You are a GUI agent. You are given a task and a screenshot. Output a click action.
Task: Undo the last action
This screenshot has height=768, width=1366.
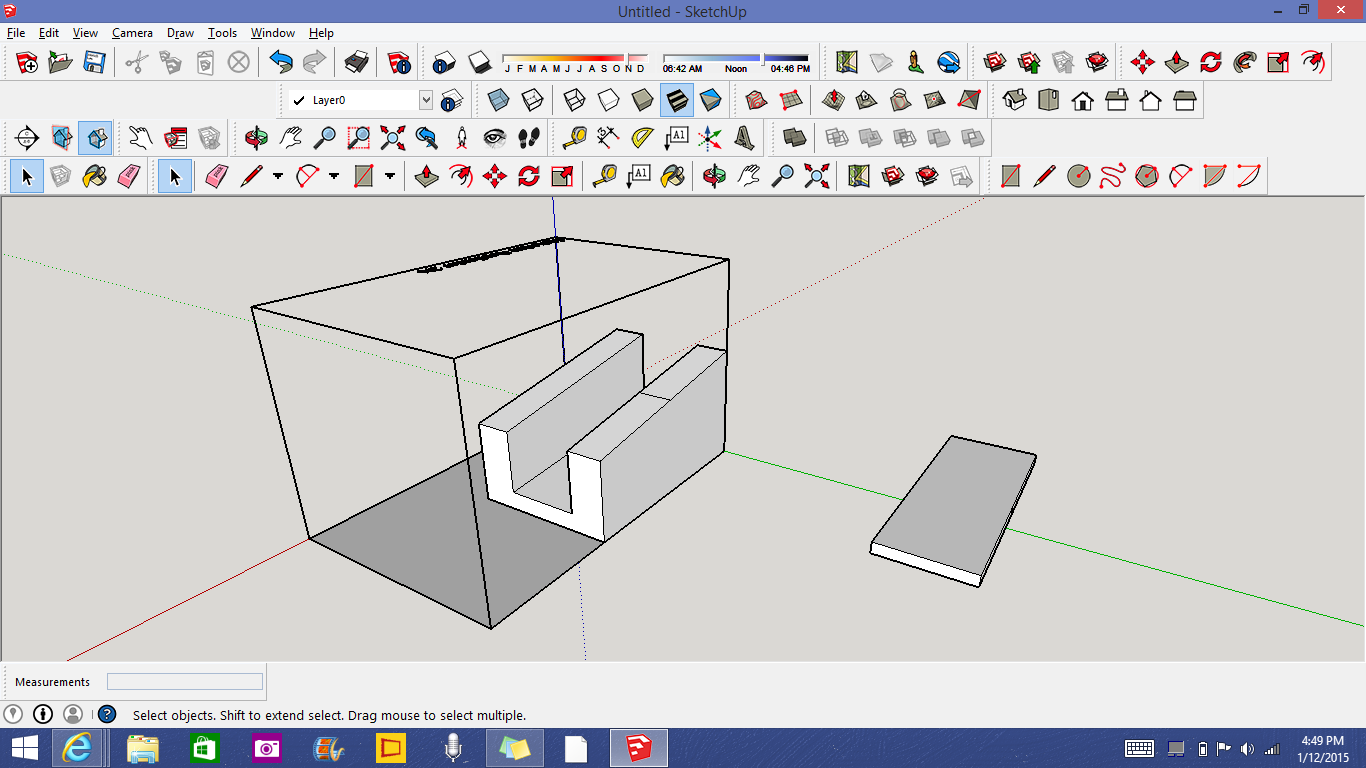pos(281,63)
